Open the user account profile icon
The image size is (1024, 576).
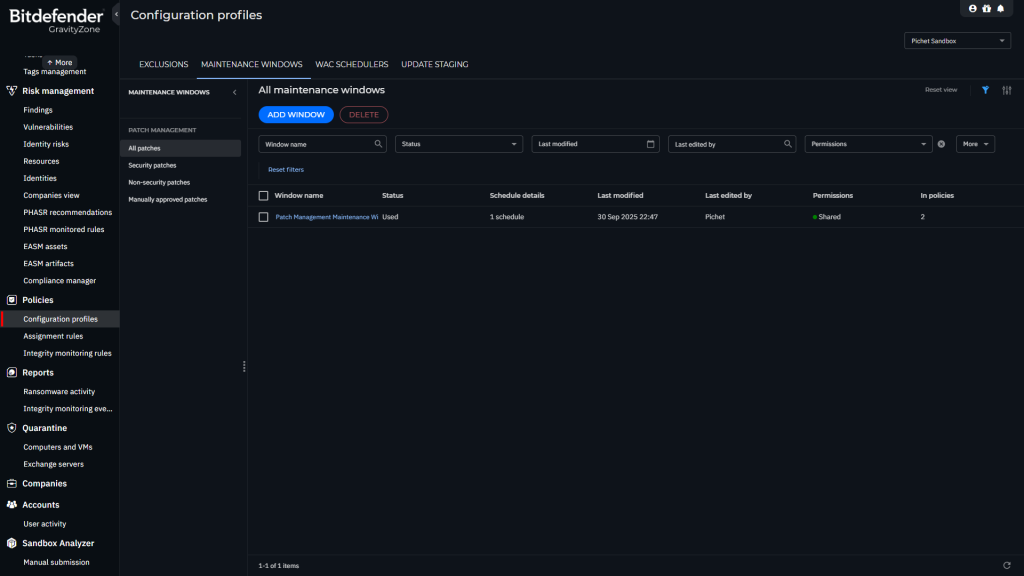click(x=973, y=9)
